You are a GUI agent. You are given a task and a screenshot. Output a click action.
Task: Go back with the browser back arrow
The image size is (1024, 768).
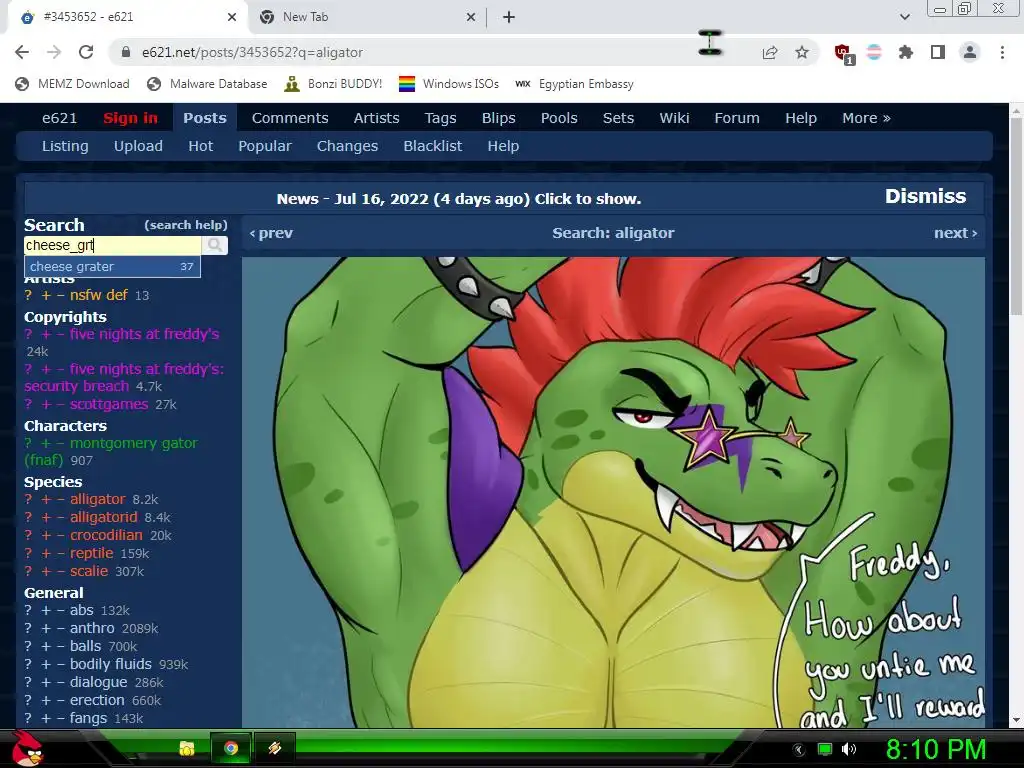click(22, 52)
